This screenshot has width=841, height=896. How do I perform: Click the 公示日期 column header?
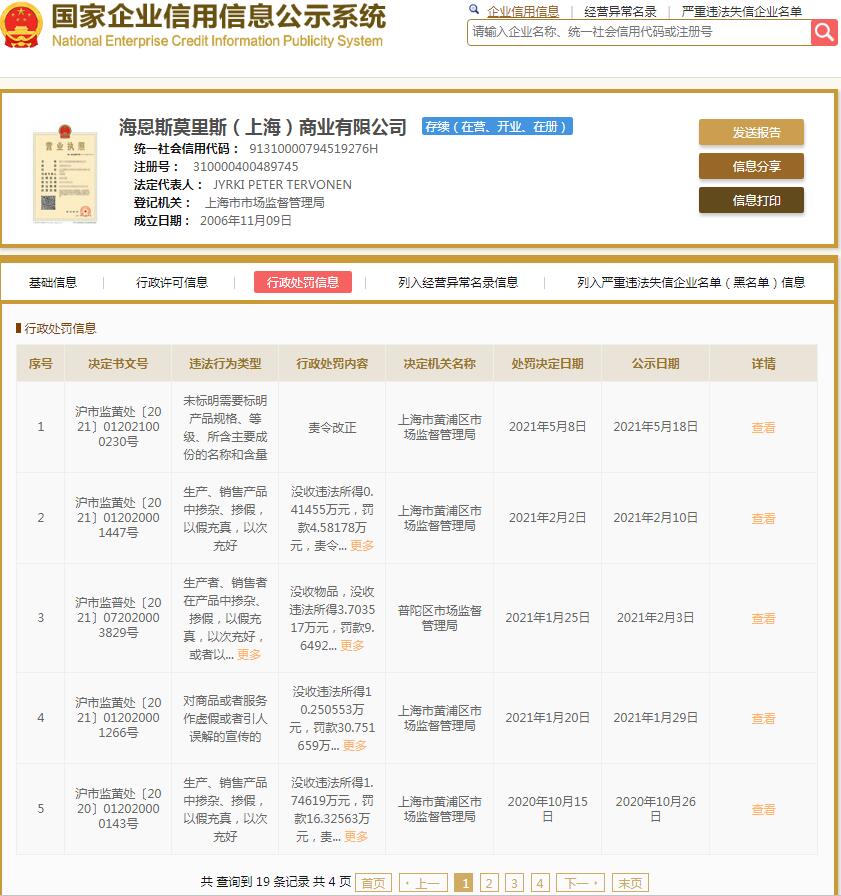point(655,363)
